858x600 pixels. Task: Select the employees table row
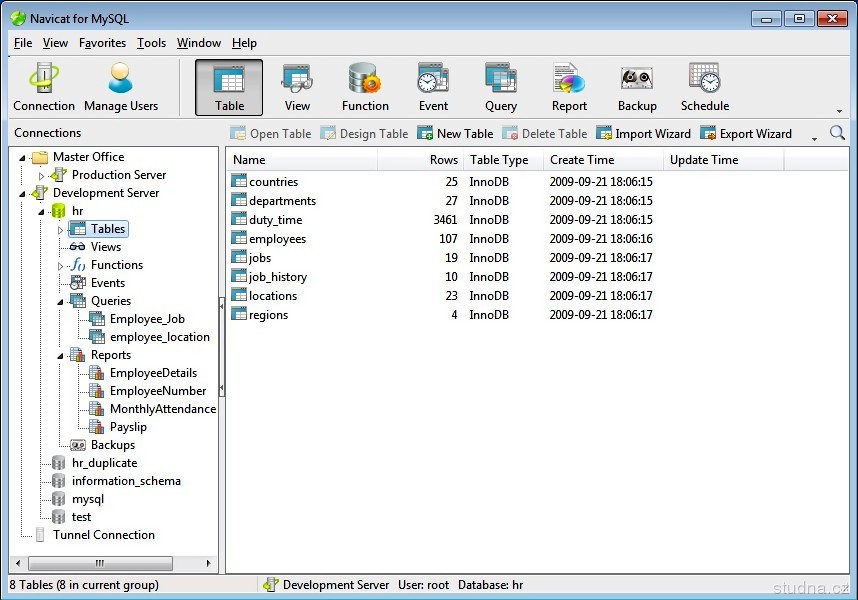click(x=277, y=239)
